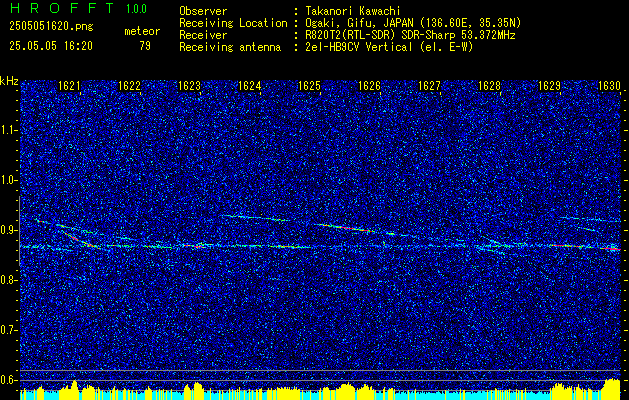Click the meteor label
The width and height of the screenshot is (629, 400).
(x=142, y=31)
